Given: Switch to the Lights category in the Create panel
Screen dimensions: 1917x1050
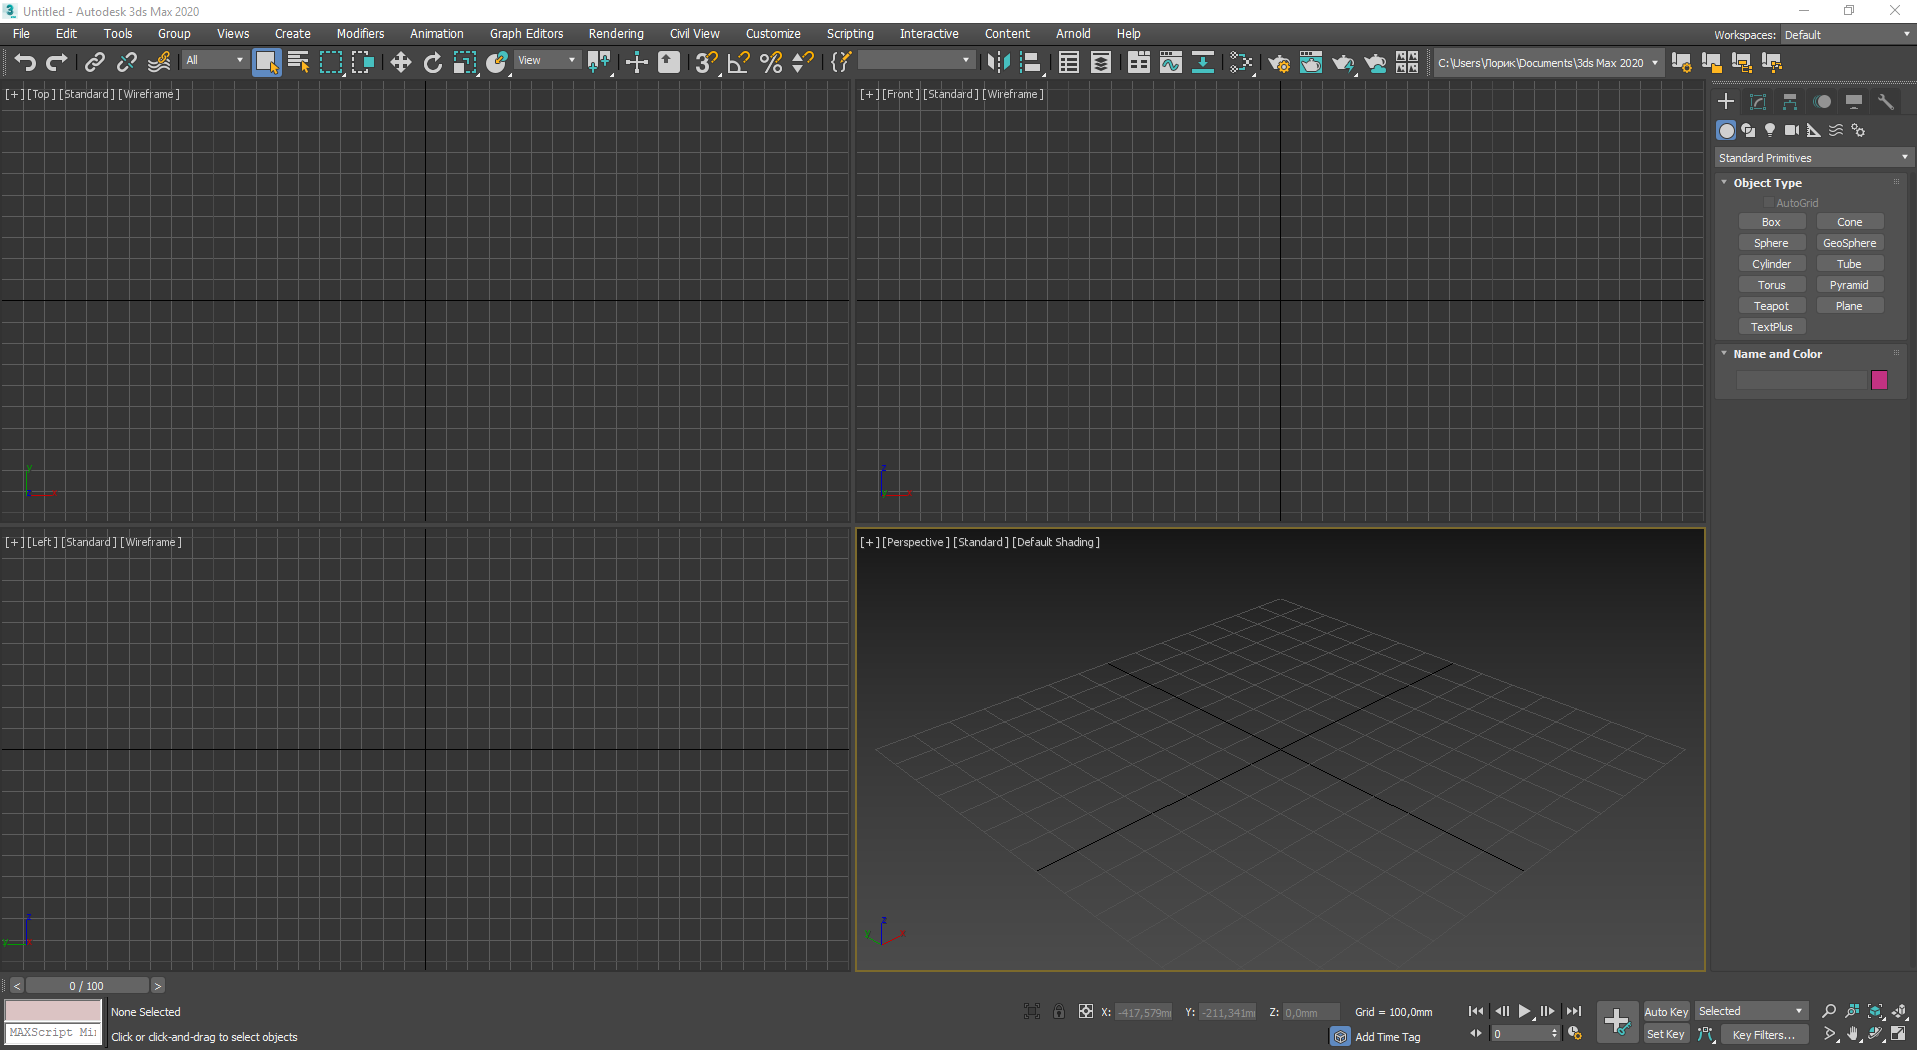Looking at the screenshot, I should pyautogui.click(x=1770, y=130).
